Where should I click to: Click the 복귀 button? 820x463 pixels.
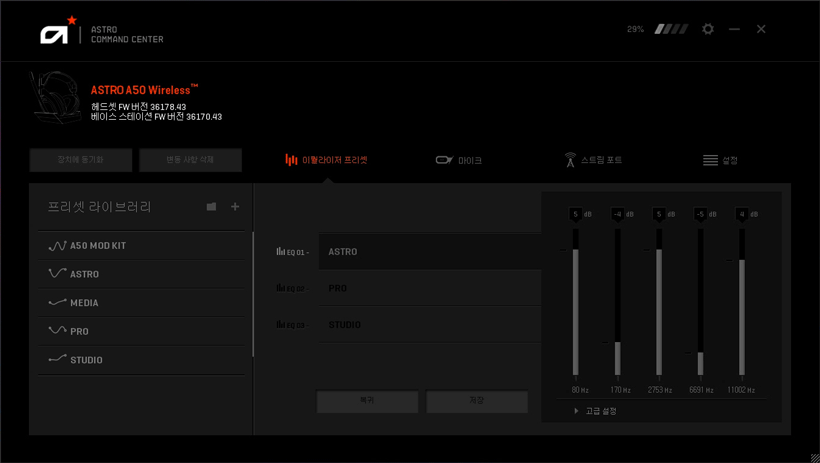[x=367, y=401]
